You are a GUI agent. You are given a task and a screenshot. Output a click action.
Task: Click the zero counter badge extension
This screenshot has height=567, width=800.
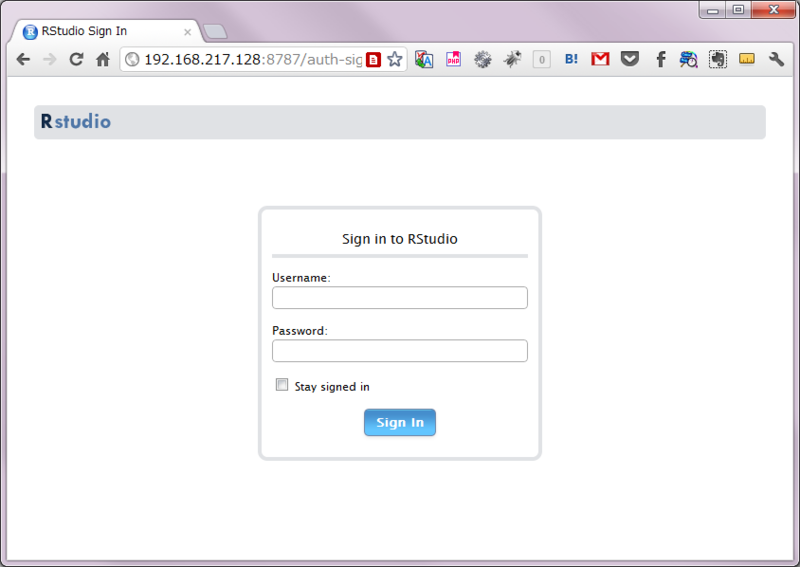(x=541, y=60)
